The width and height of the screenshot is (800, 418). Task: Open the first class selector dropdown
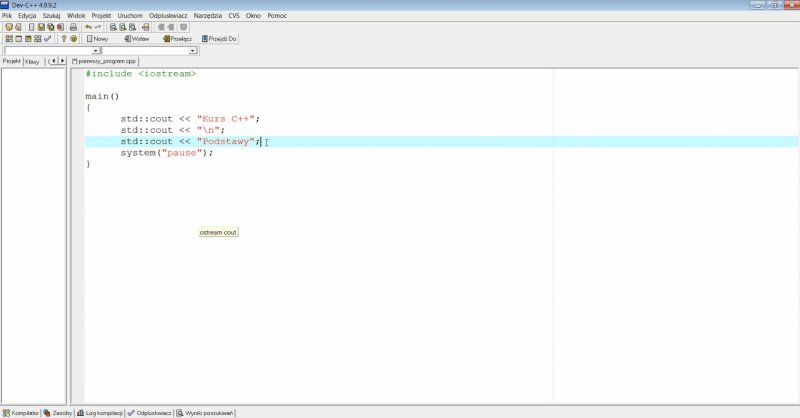(96, 50)
